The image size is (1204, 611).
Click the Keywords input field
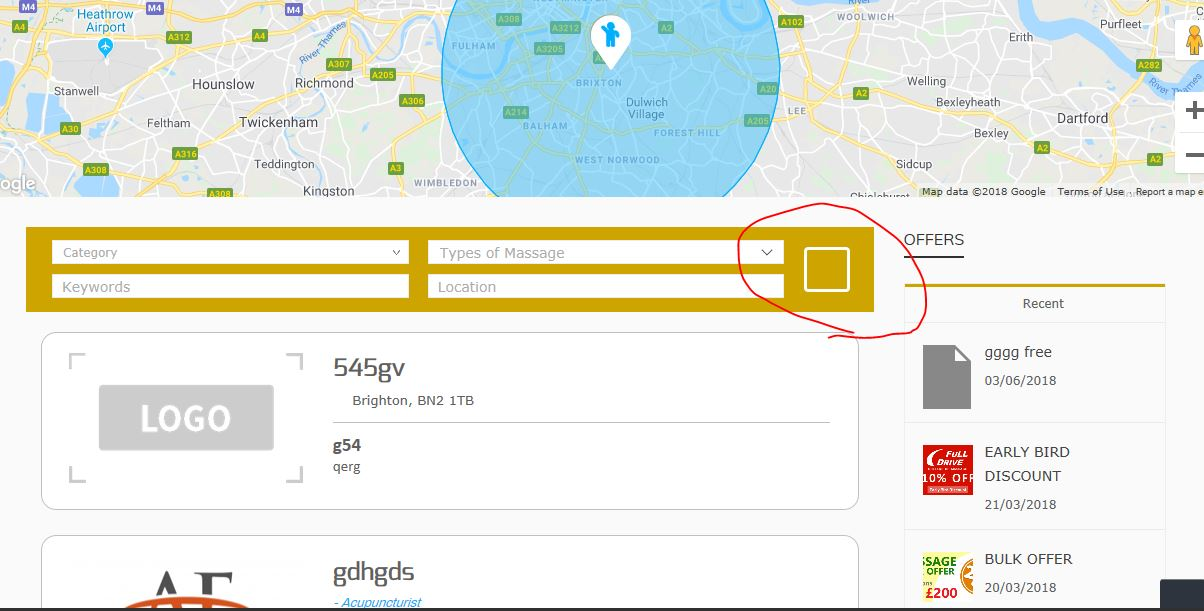[230, 286]
